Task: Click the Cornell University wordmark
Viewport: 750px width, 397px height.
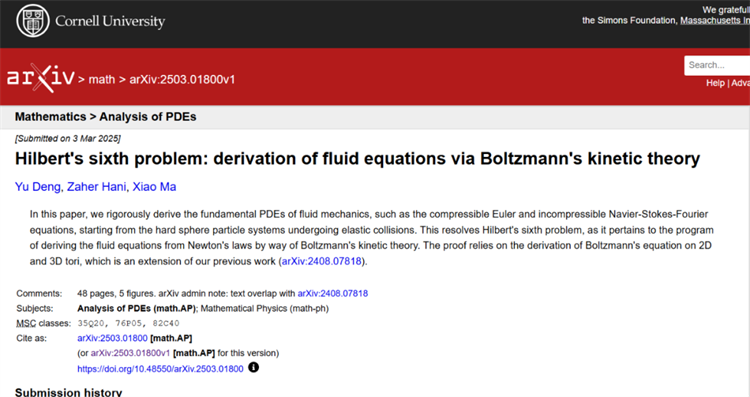Action: coord(110,21)
